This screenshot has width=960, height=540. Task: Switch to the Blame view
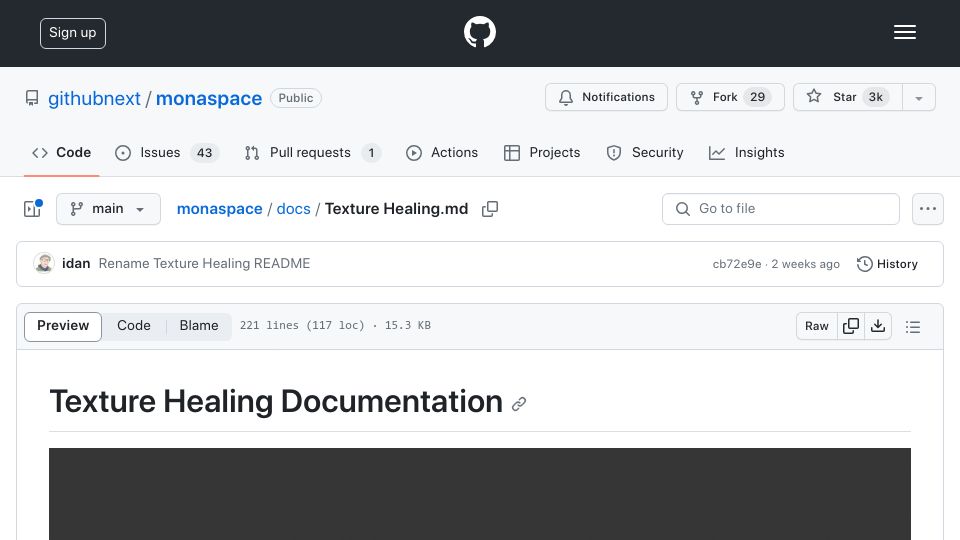(x=199, y=326)
